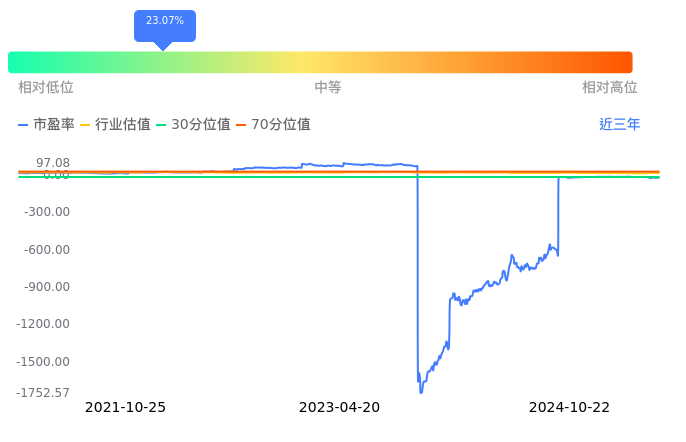Hide the 行业估值 series via its label
Image resolution: width=686 pixels, height=442 pixels.
[122, 125]
